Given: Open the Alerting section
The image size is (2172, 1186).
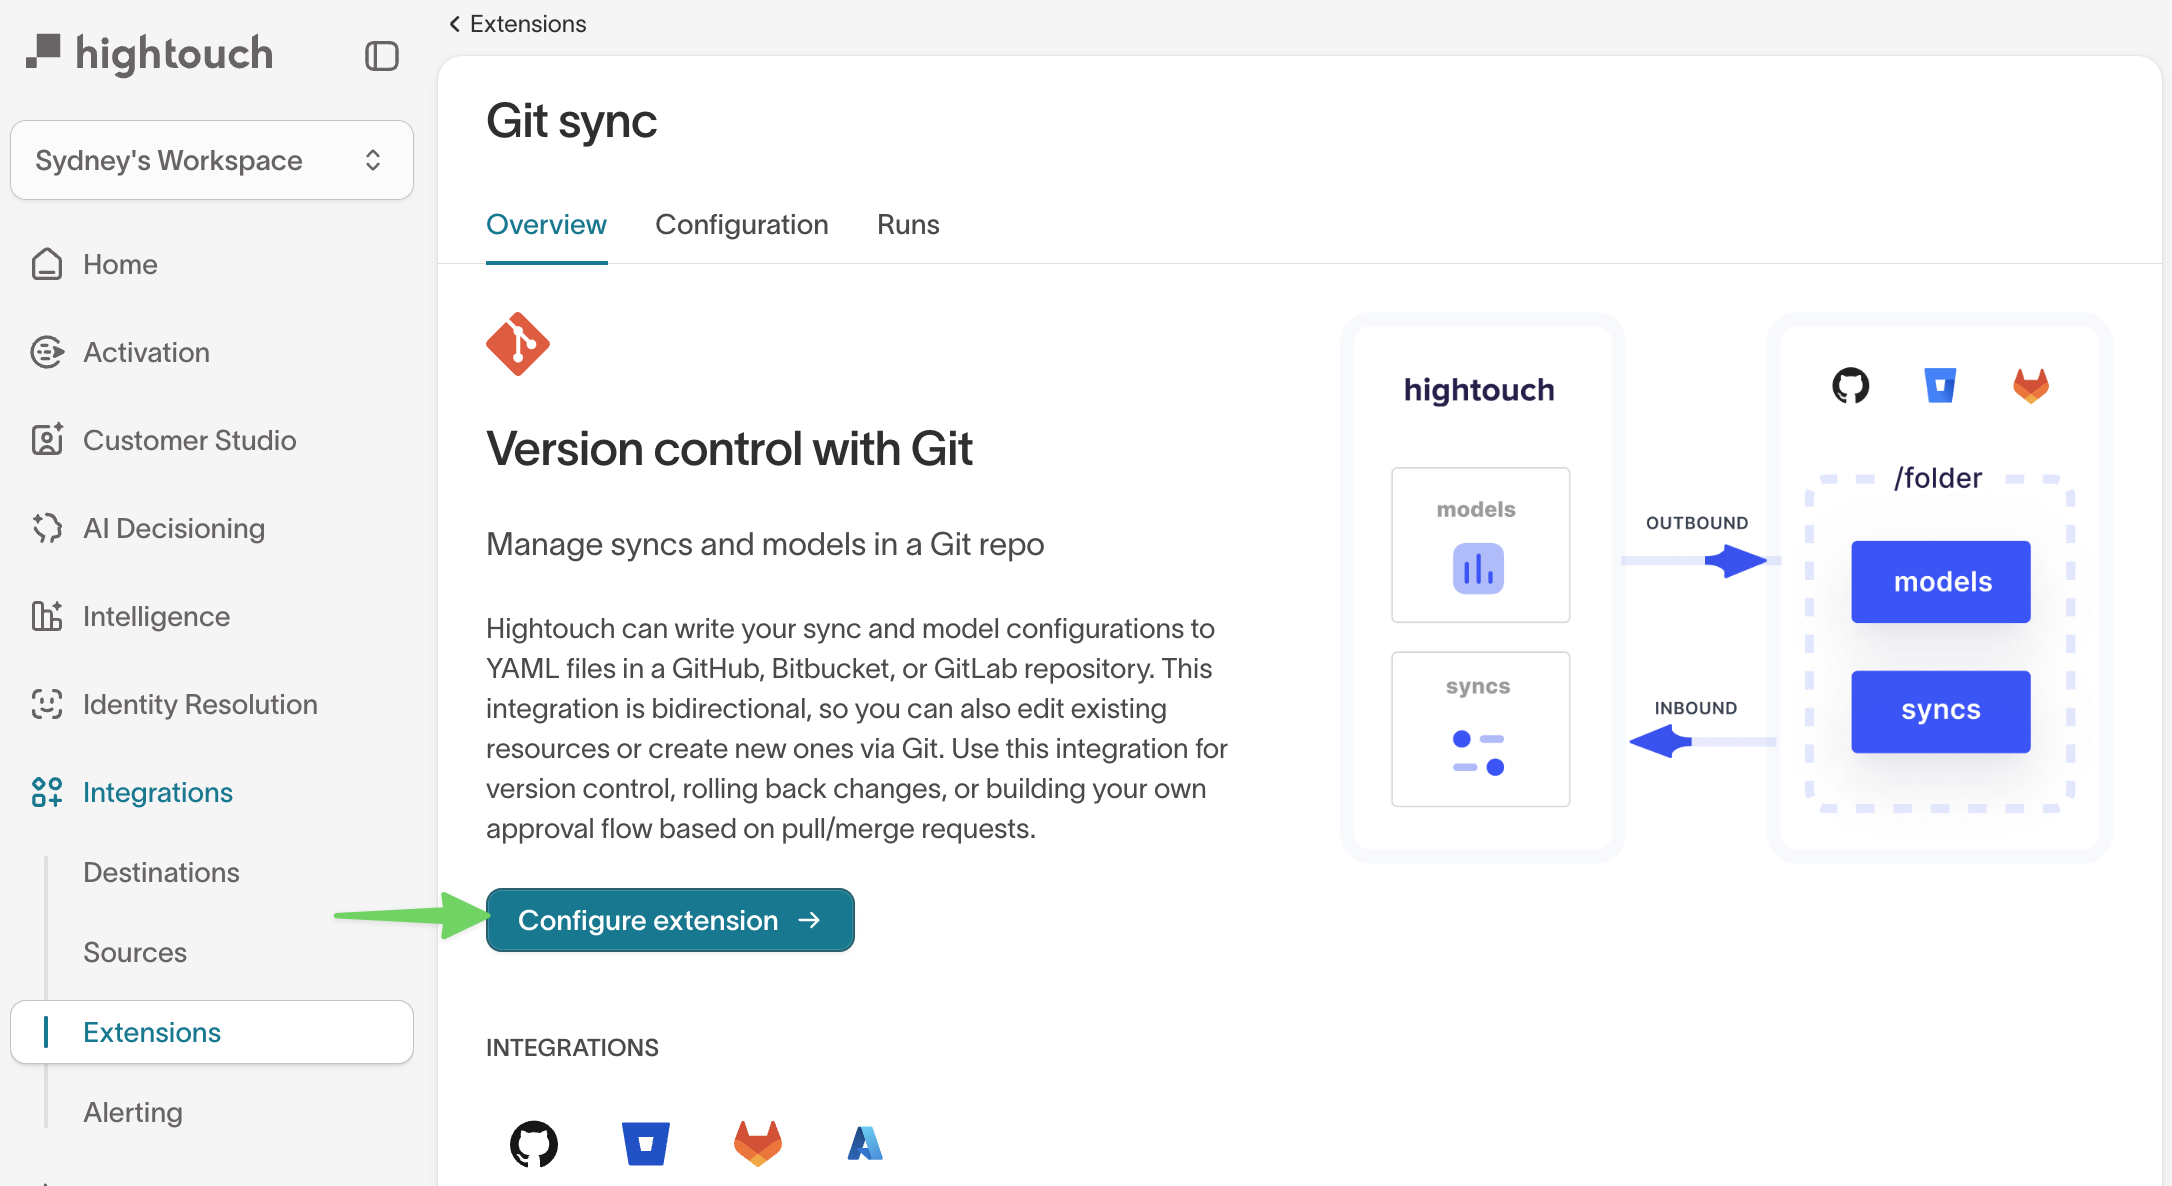Looking at the screenshot, I should pyautogui.click(x=133, y=1112).
